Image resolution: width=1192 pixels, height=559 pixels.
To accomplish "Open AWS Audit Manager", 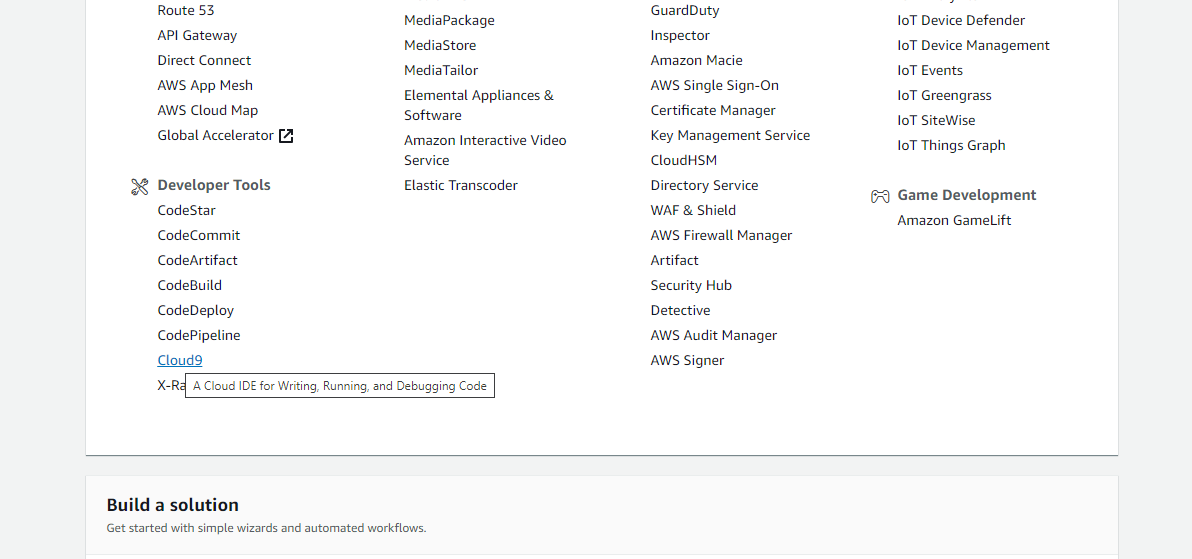I will click(714, 336).
